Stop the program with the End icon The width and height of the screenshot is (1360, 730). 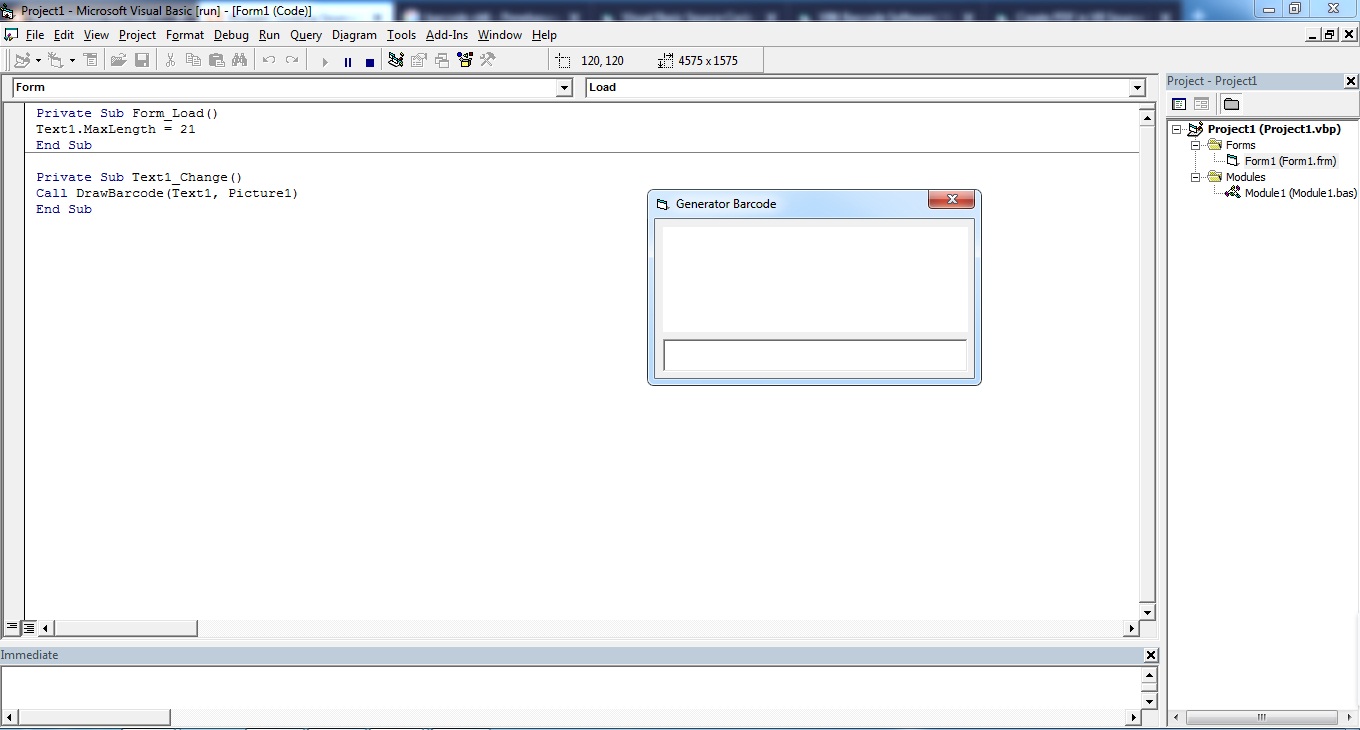[x=370, y=61]
